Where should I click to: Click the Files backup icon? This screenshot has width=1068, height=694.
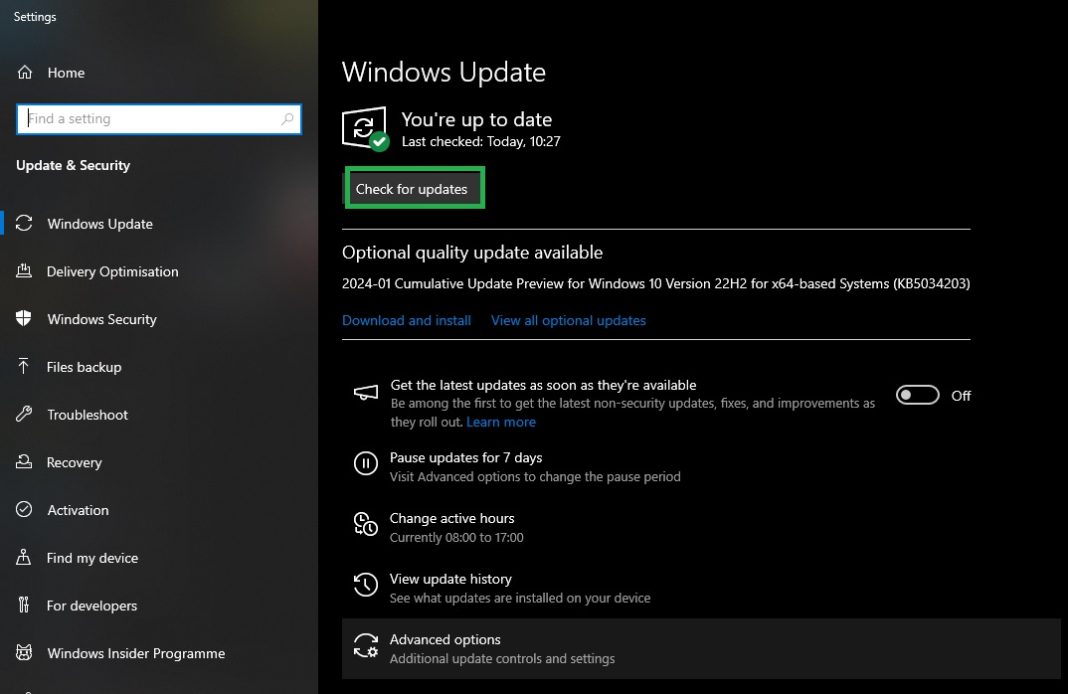(25, 367)
